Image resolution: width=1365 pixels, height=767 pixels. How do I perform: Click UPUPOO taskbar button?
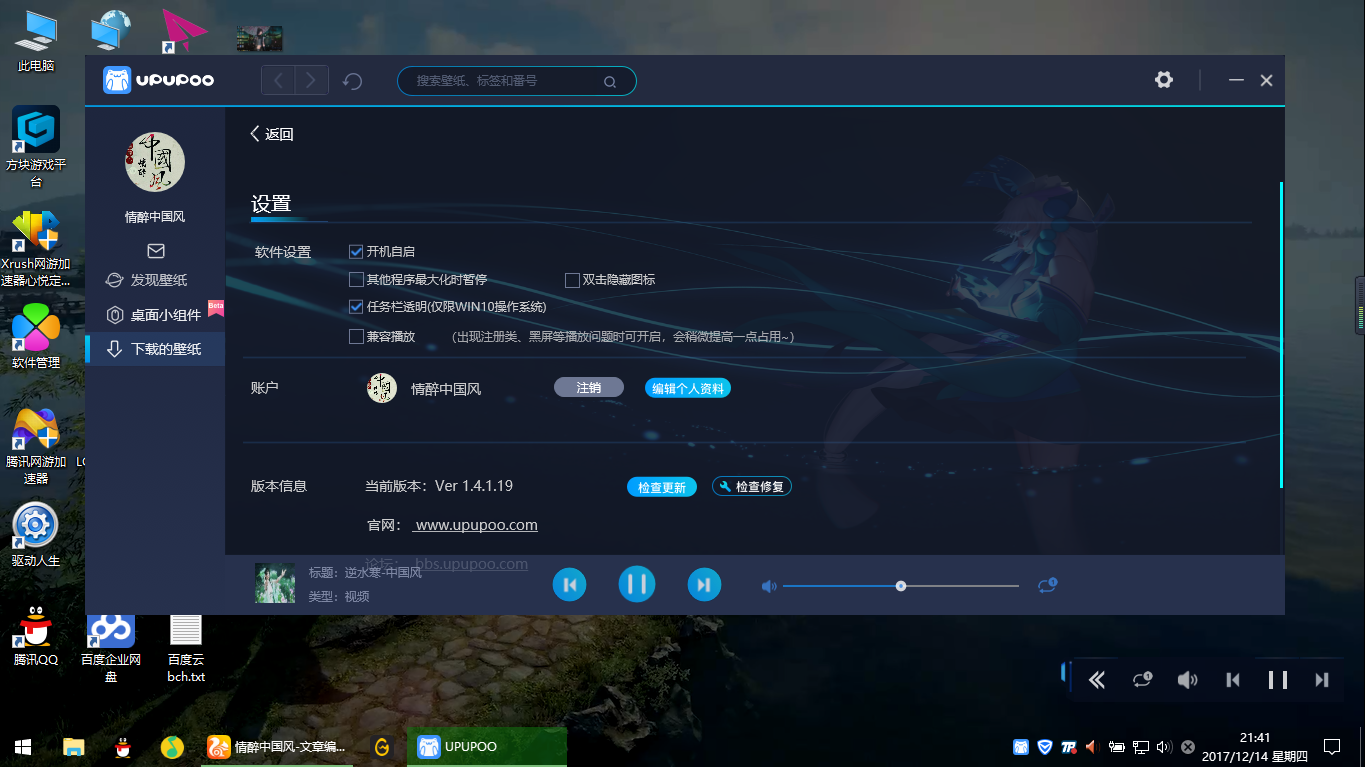pos(487,747)
